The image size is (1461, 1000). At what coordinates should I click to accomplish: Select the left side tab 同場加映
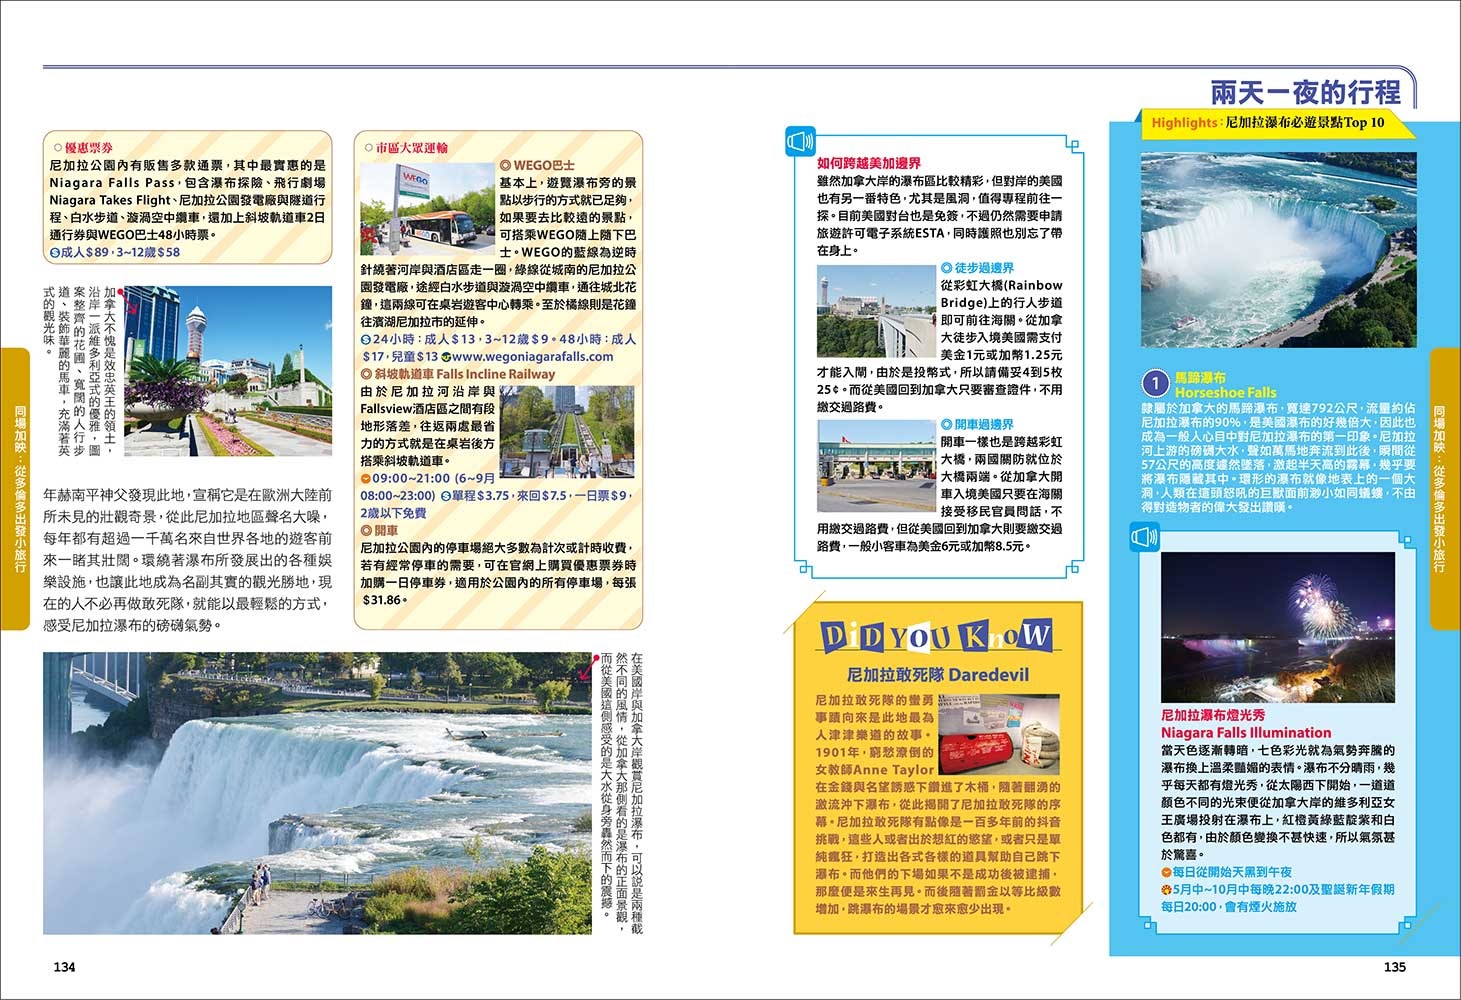coord(20,489)
